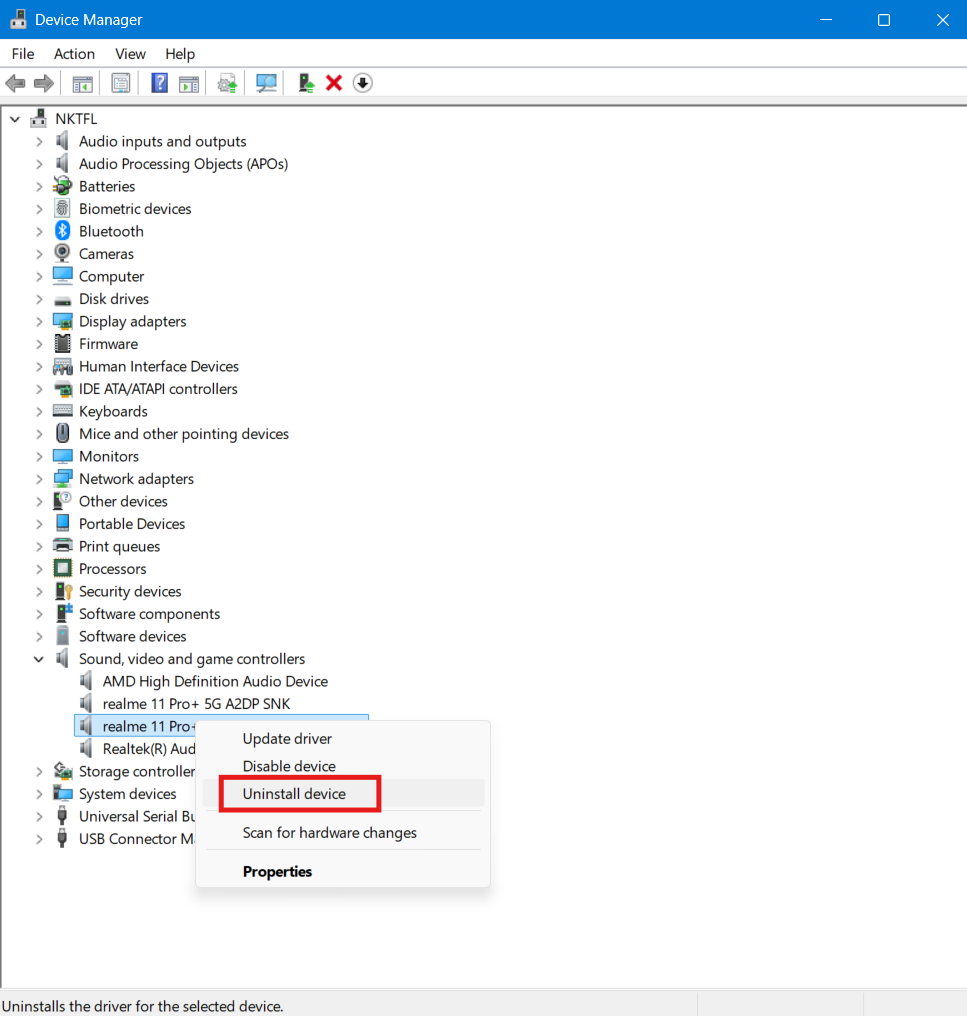967x1016 pixels.
Task: Choose Uninstall device from context menu
Action: click(343, 793)
